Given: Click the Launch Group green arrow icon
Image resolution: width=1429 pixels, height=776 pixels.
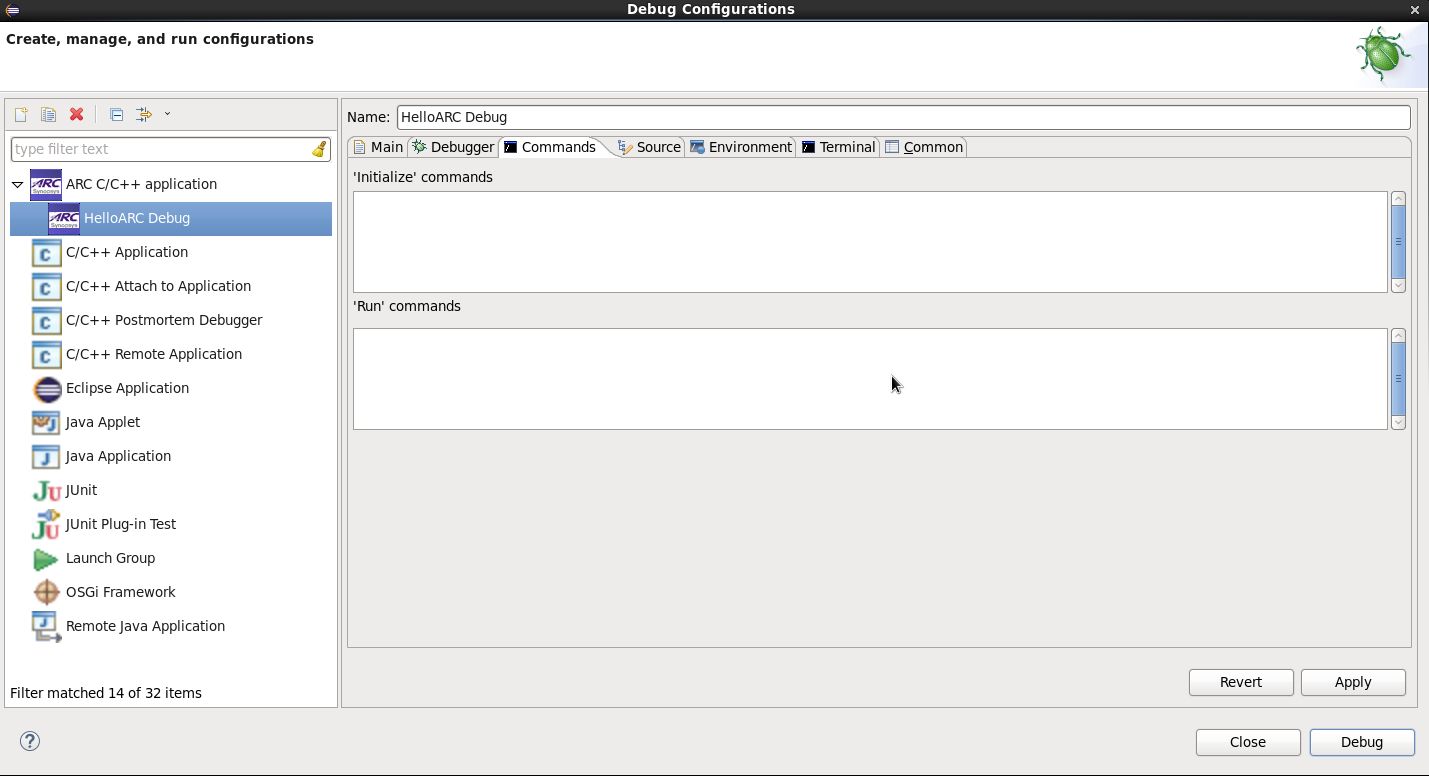Looking at the screenshot, I should (45, 559).
